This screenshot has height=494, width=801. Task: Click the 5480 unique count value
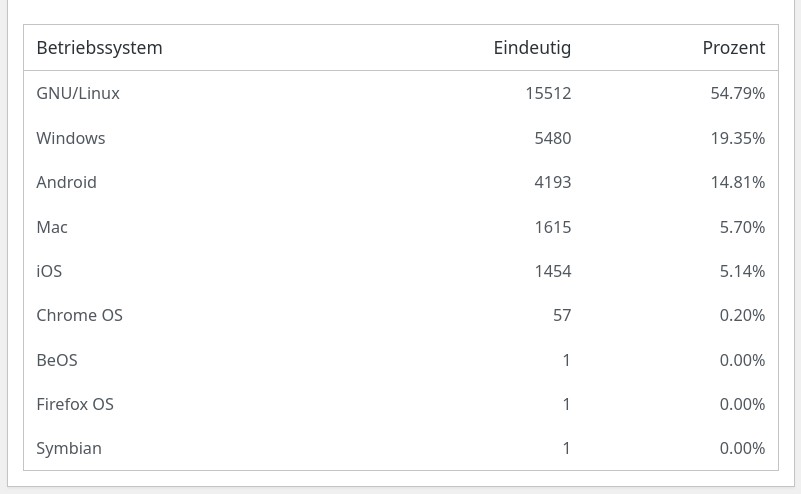coord(552,138)
